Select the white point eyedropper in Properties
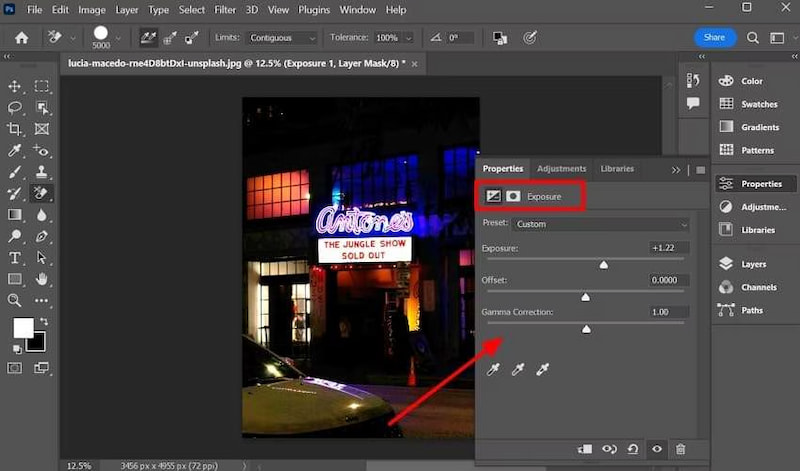 [x=542, y=369]
